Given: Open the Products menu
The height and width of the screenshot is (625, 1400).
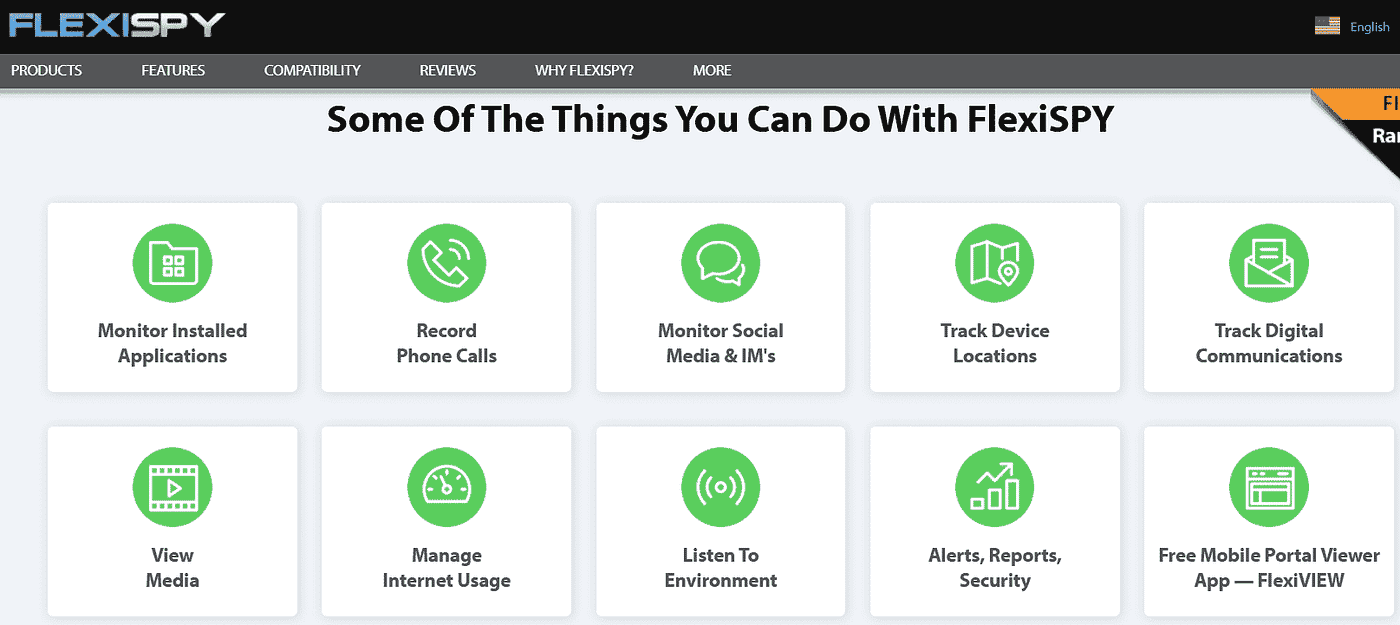Looking at the screenshot, I should (x=47, y=70).
